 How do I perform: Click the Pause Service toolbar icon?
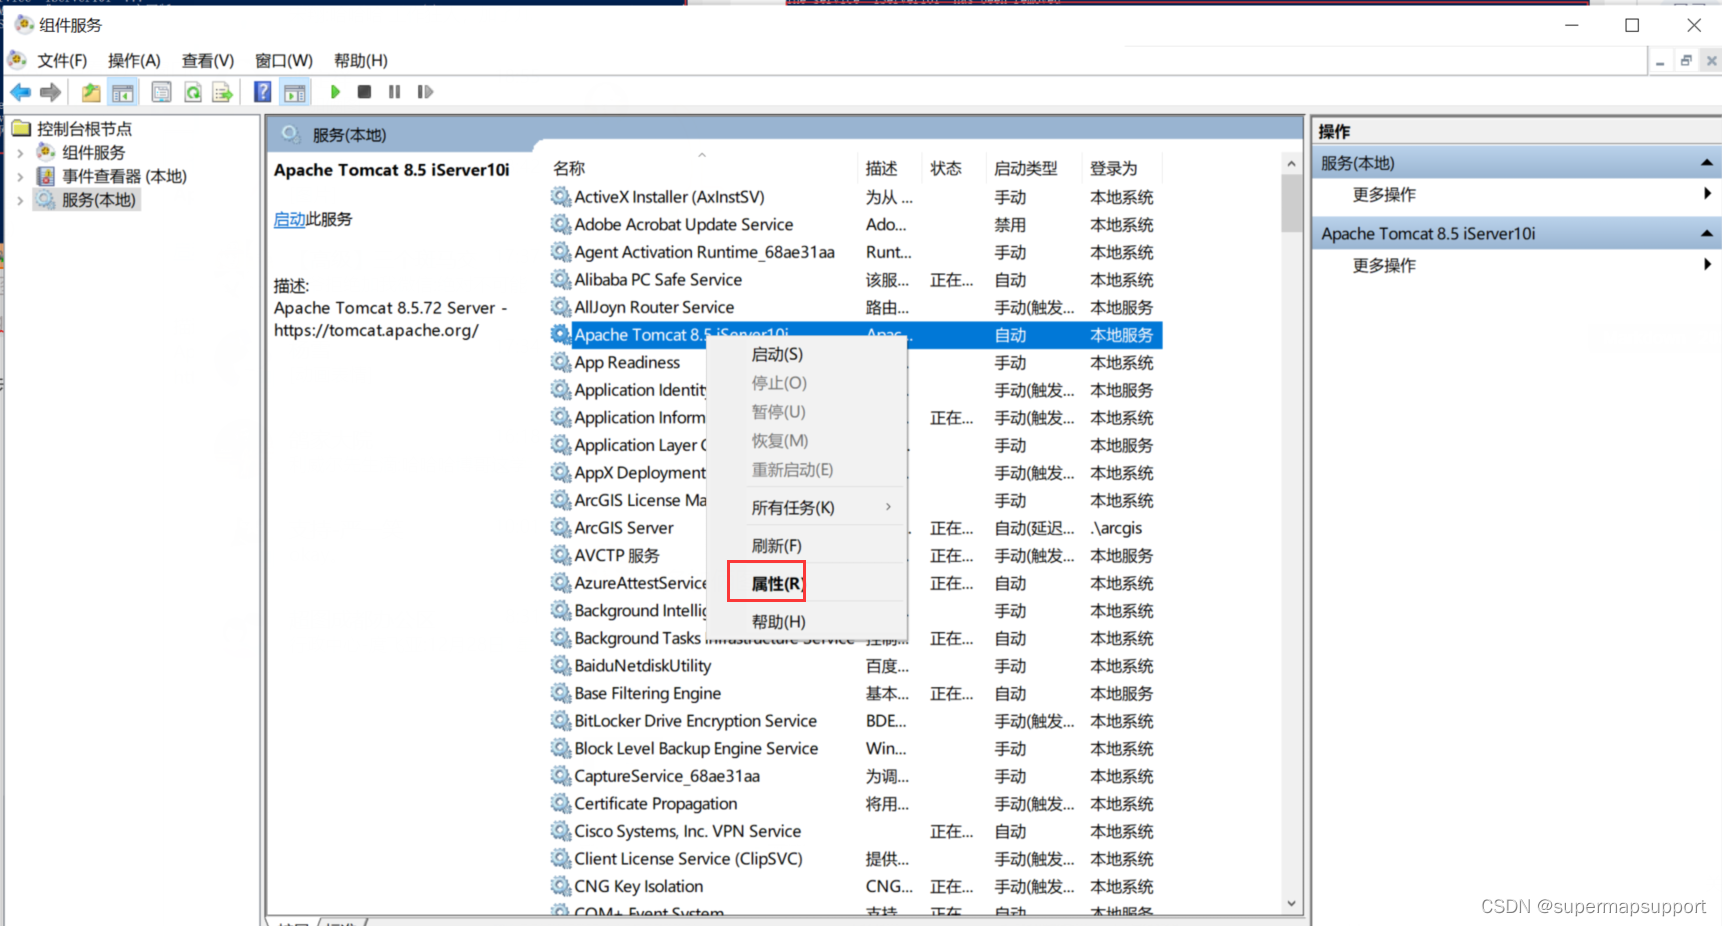395,92
